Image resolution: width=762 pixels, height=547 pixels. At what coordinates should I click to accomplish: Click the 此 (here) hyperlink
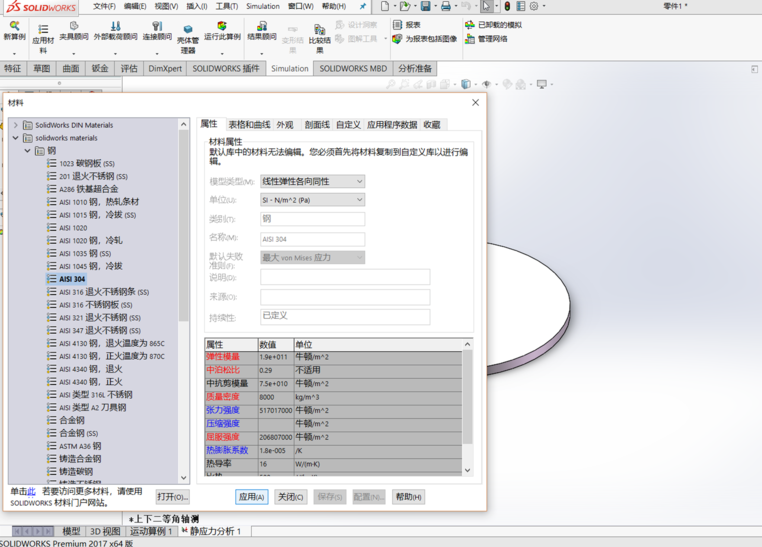(32, 492)
